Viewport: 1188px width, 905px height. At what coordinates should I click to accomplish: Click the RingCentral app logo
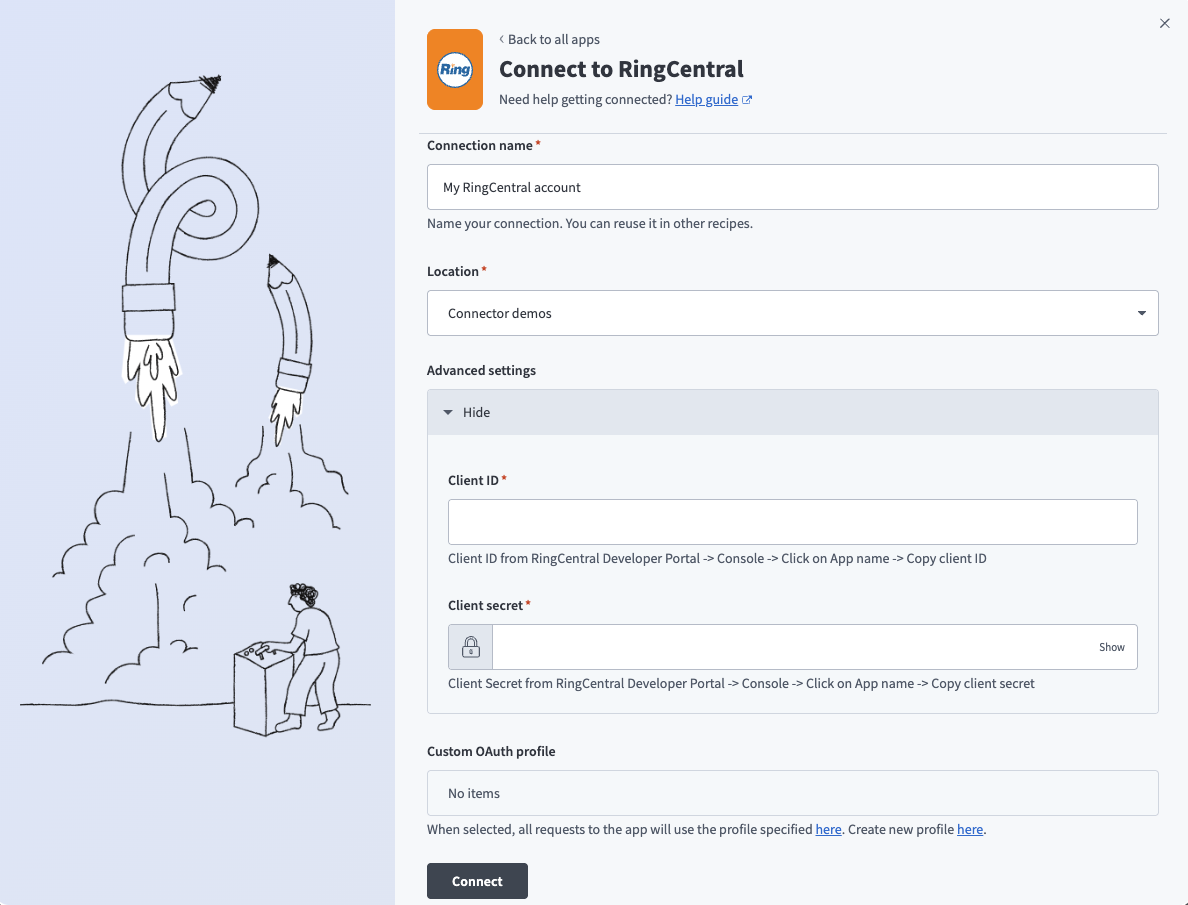click(x=455, y=69)
